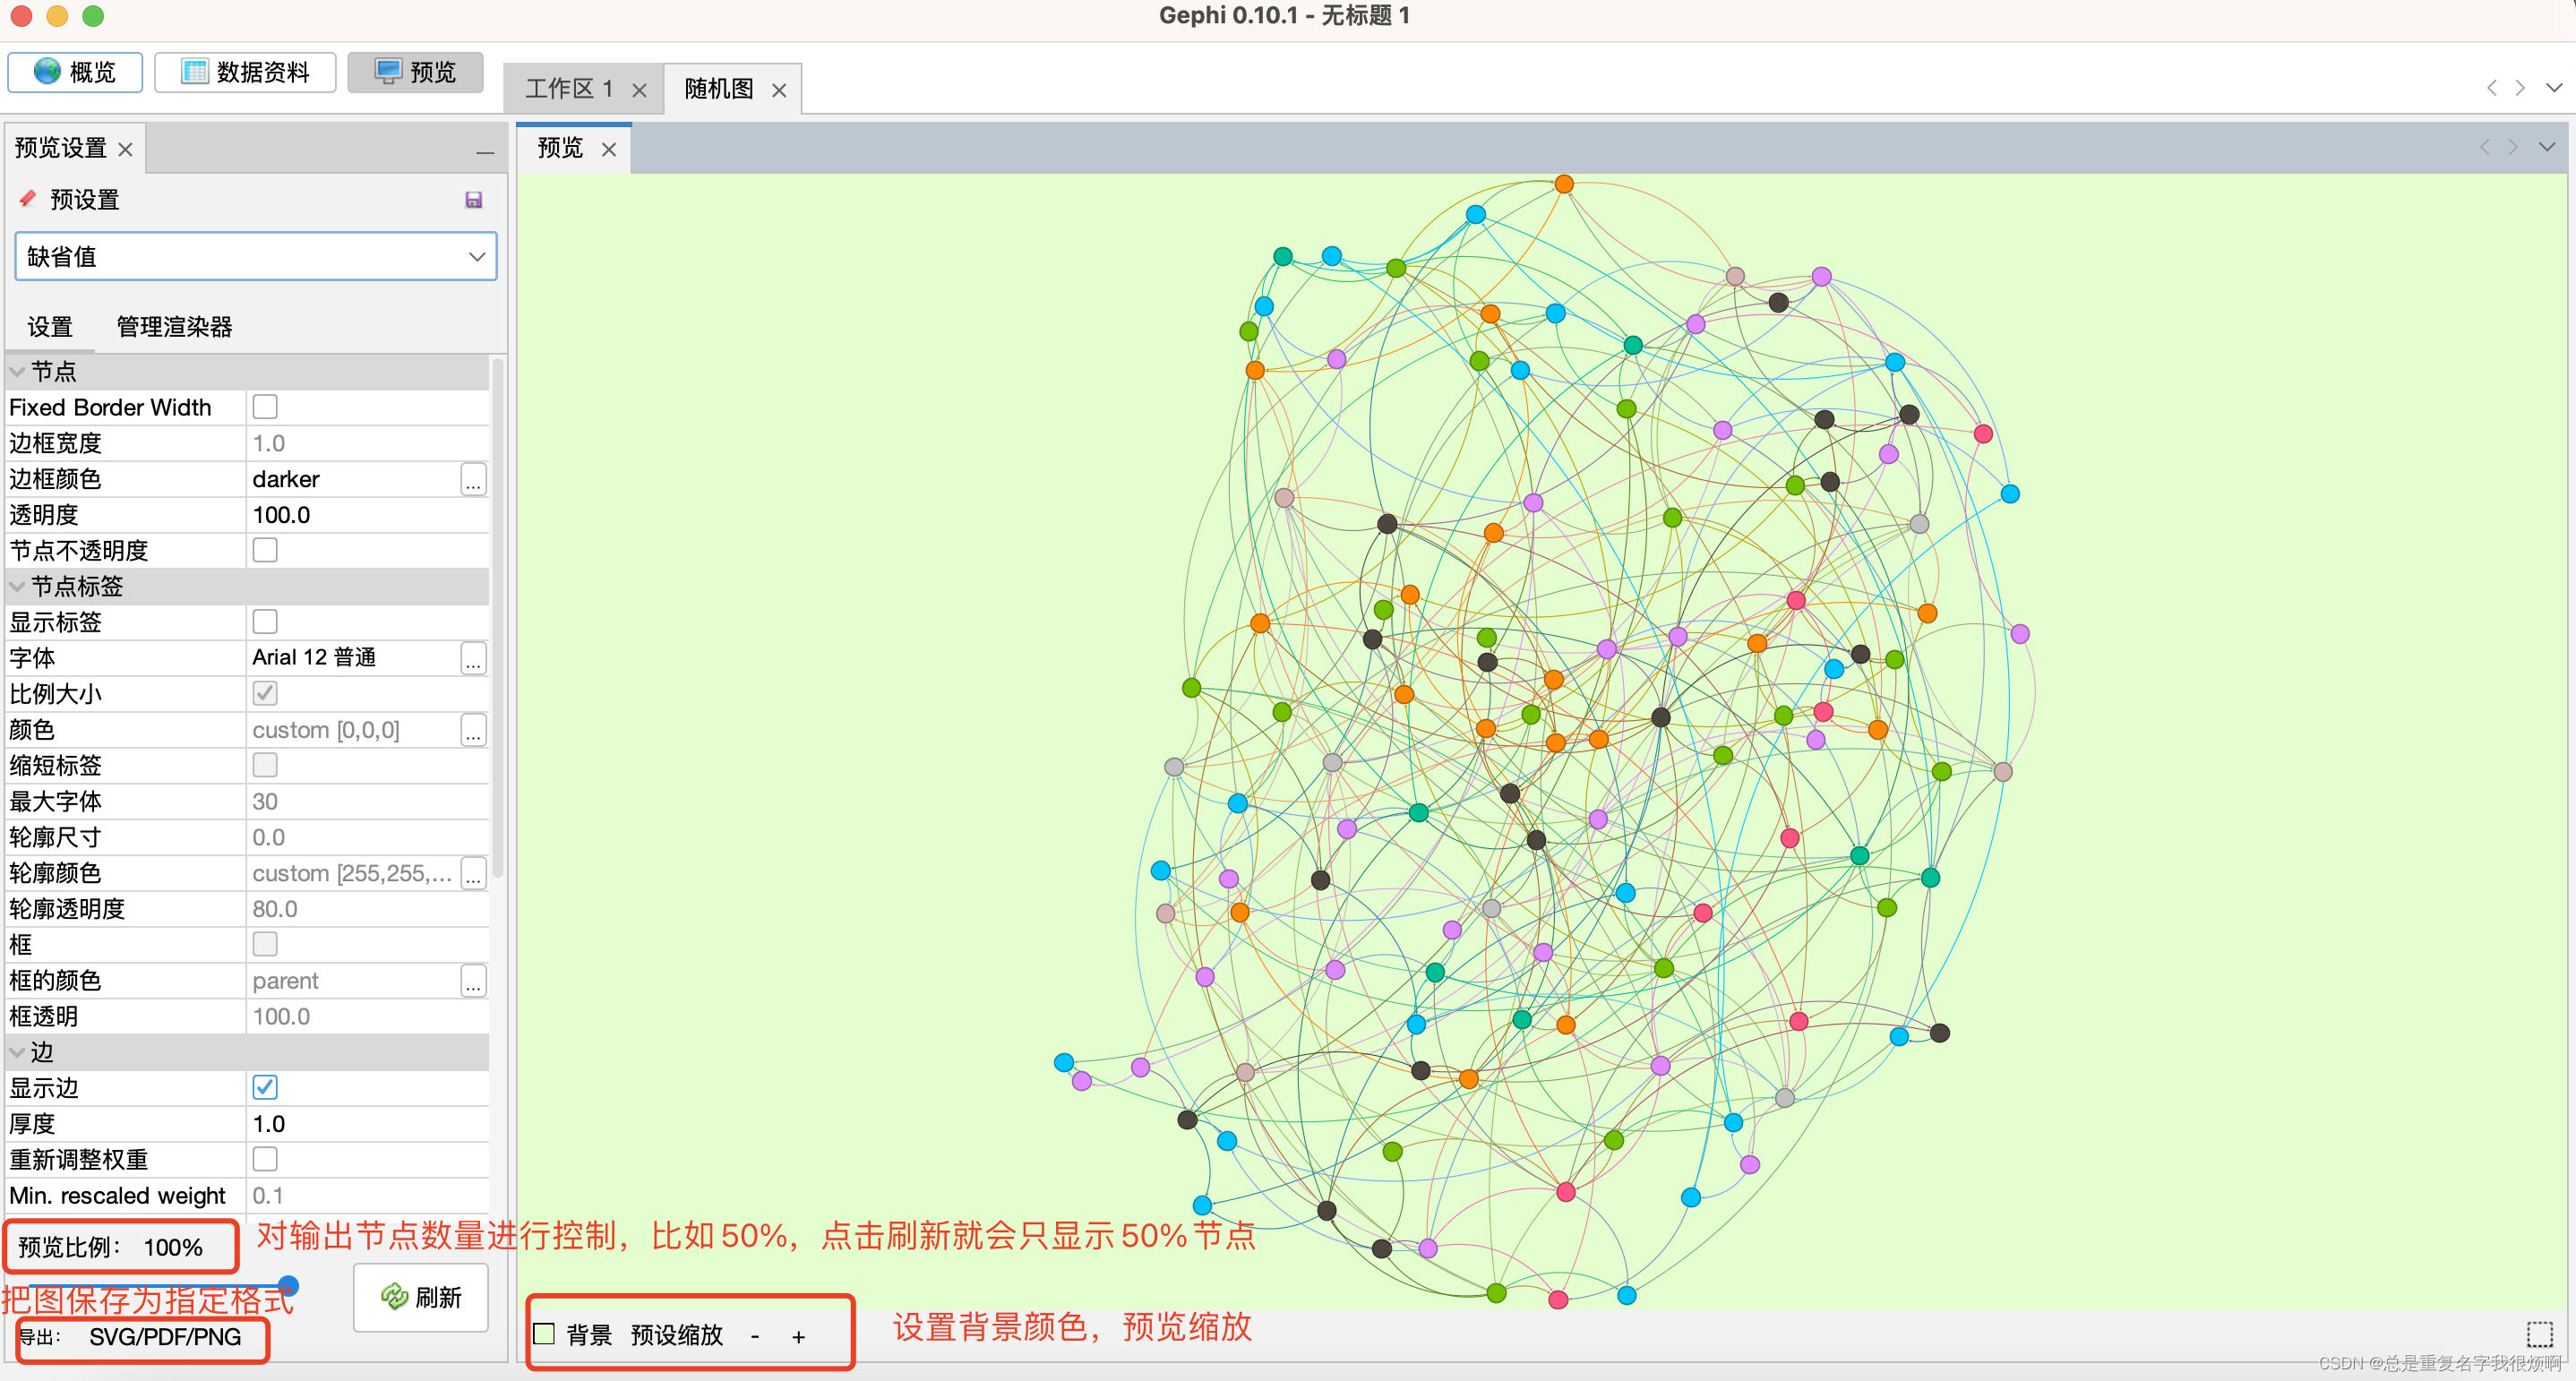Minimize the preview settings panel
The image size is (2576, 1381).
[x=485, y=152]
